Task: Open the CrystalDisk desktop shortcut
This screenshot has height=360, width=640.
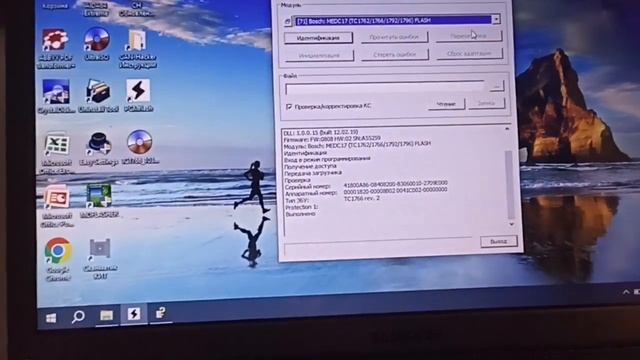Action: click(56, 96)
